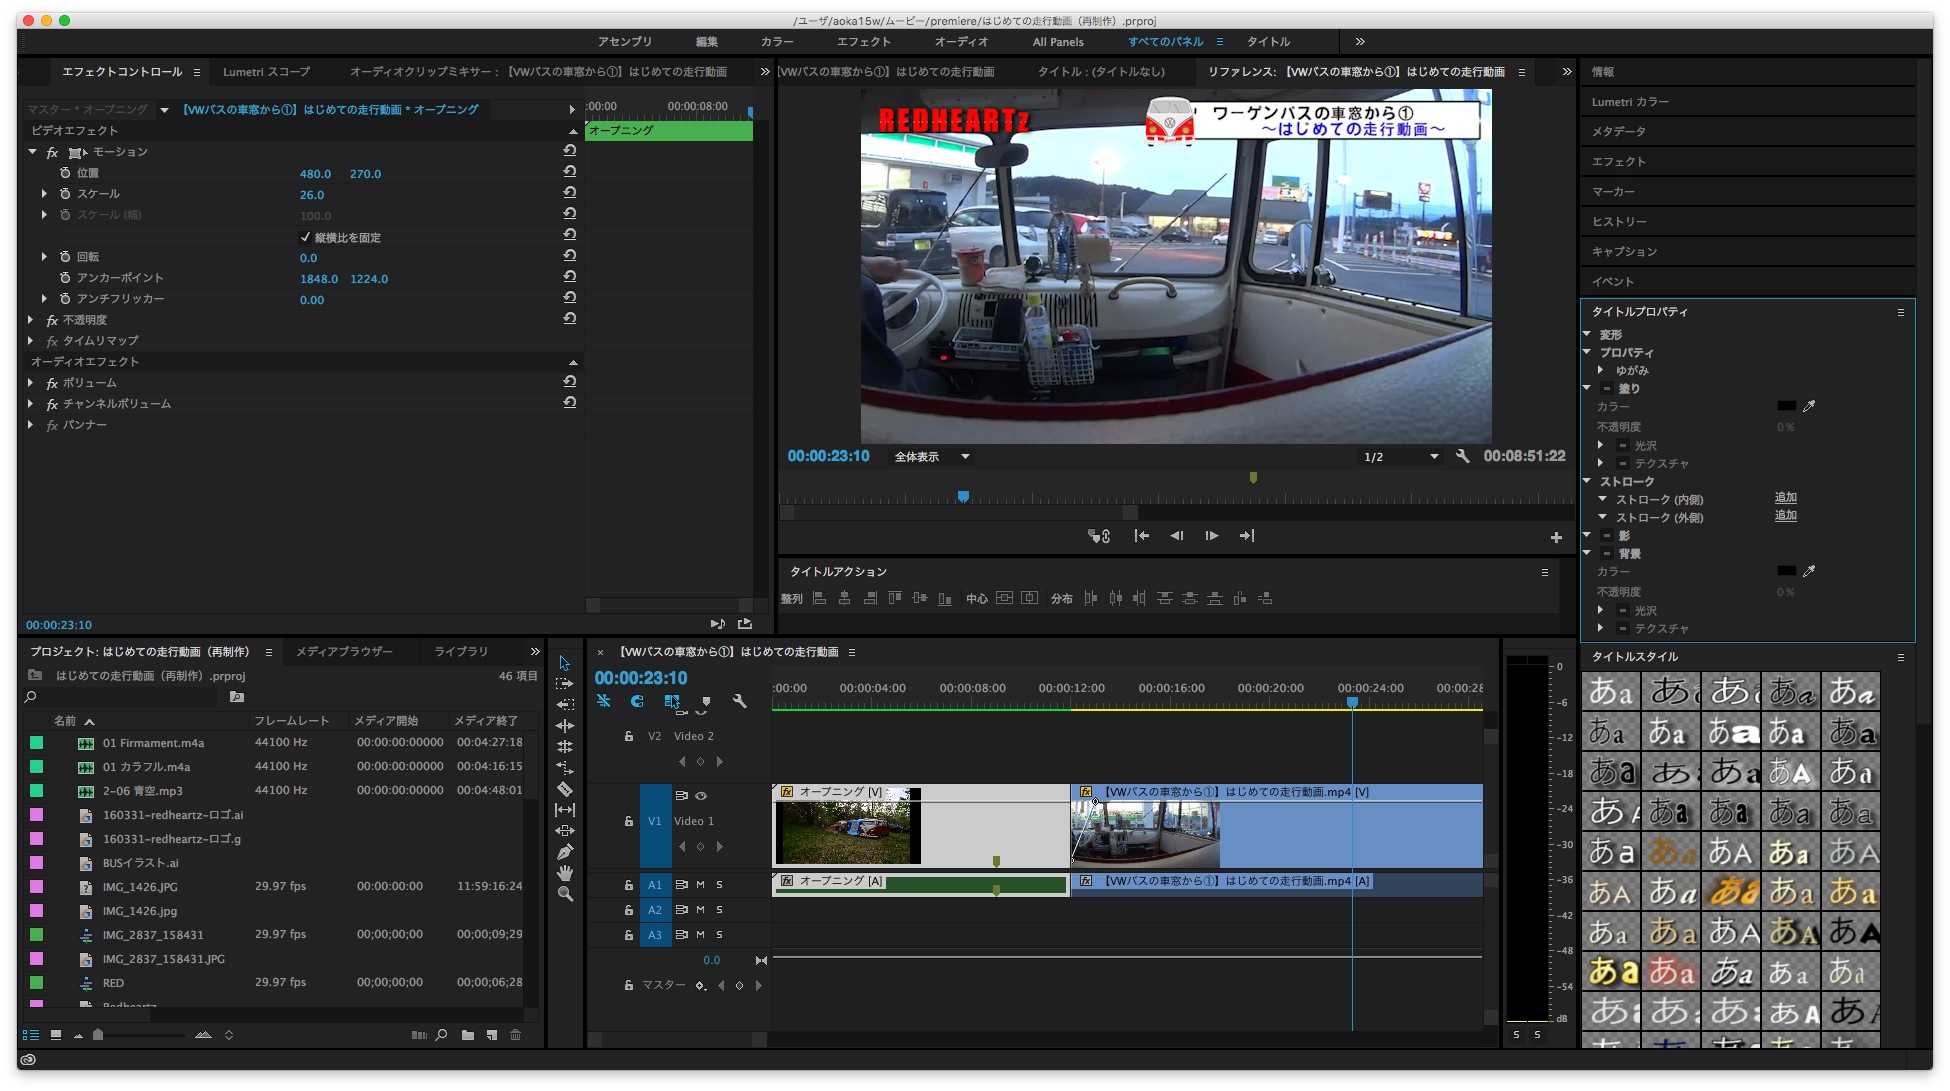Open master clip dropdown arrow
Screen dimensions: 1950x1091
(x=164, y=110)
